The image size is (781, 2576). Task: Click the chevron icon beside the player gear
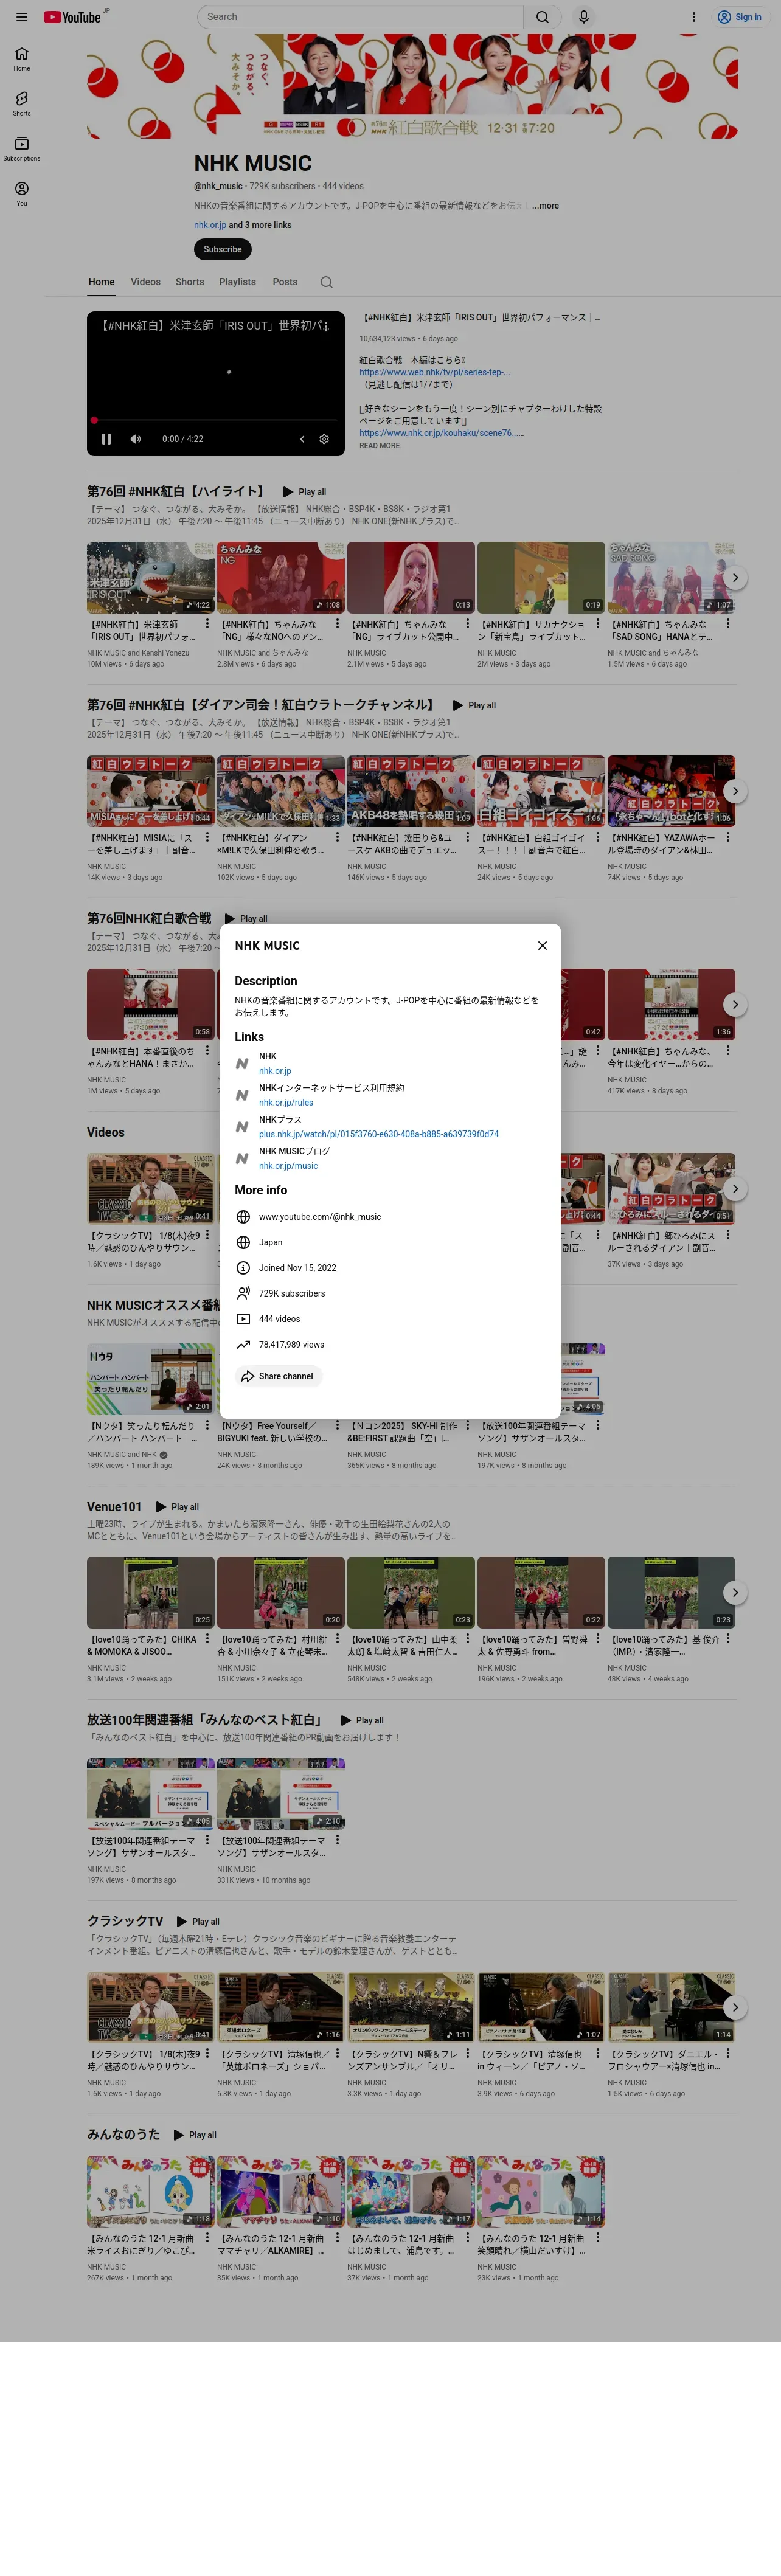coord(302,439)
